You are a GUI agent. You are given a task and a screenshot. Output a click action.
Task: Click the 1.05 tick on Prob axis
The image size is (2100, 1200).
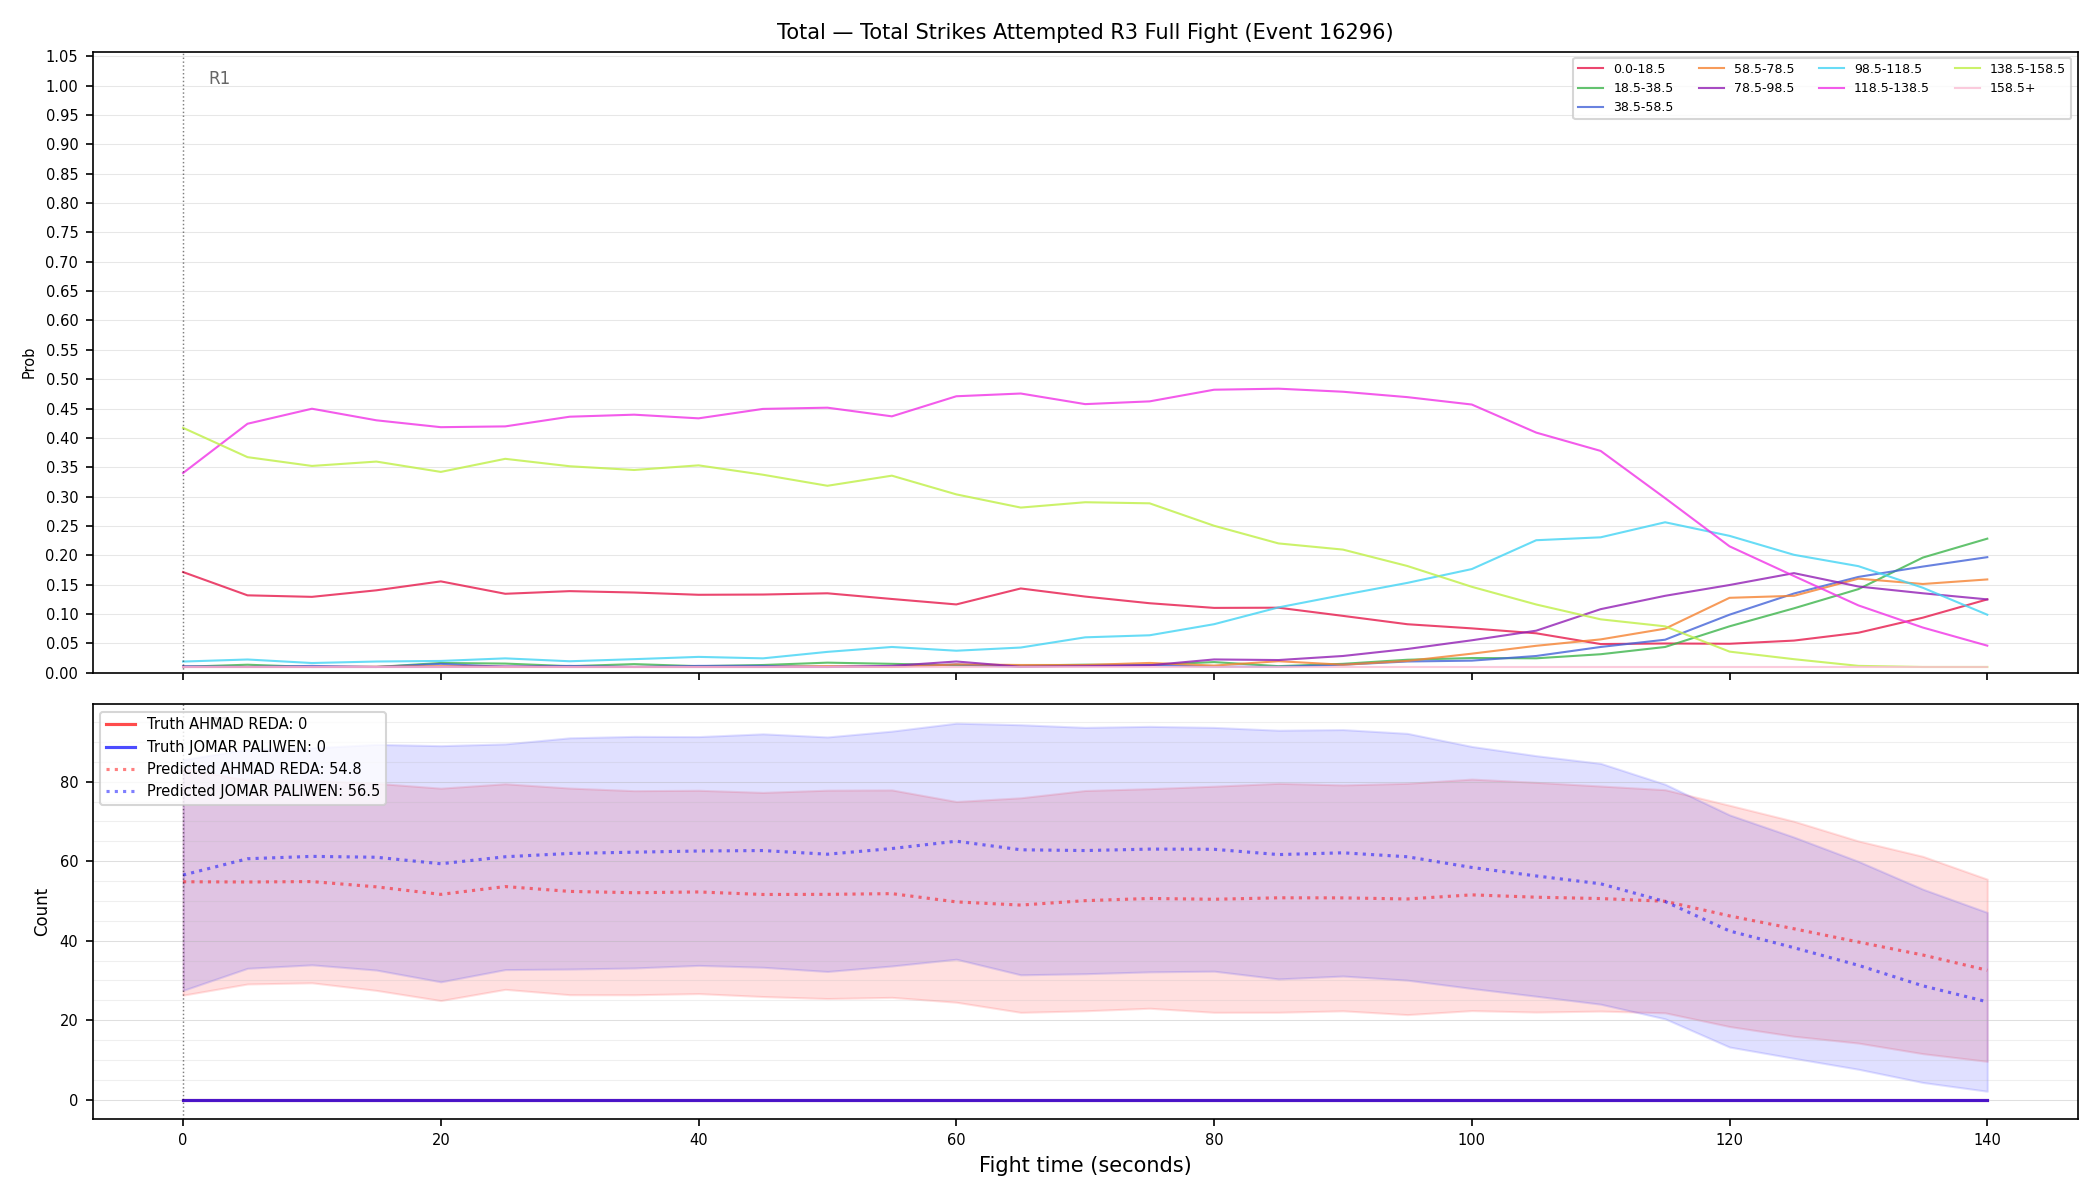(62, 57)
